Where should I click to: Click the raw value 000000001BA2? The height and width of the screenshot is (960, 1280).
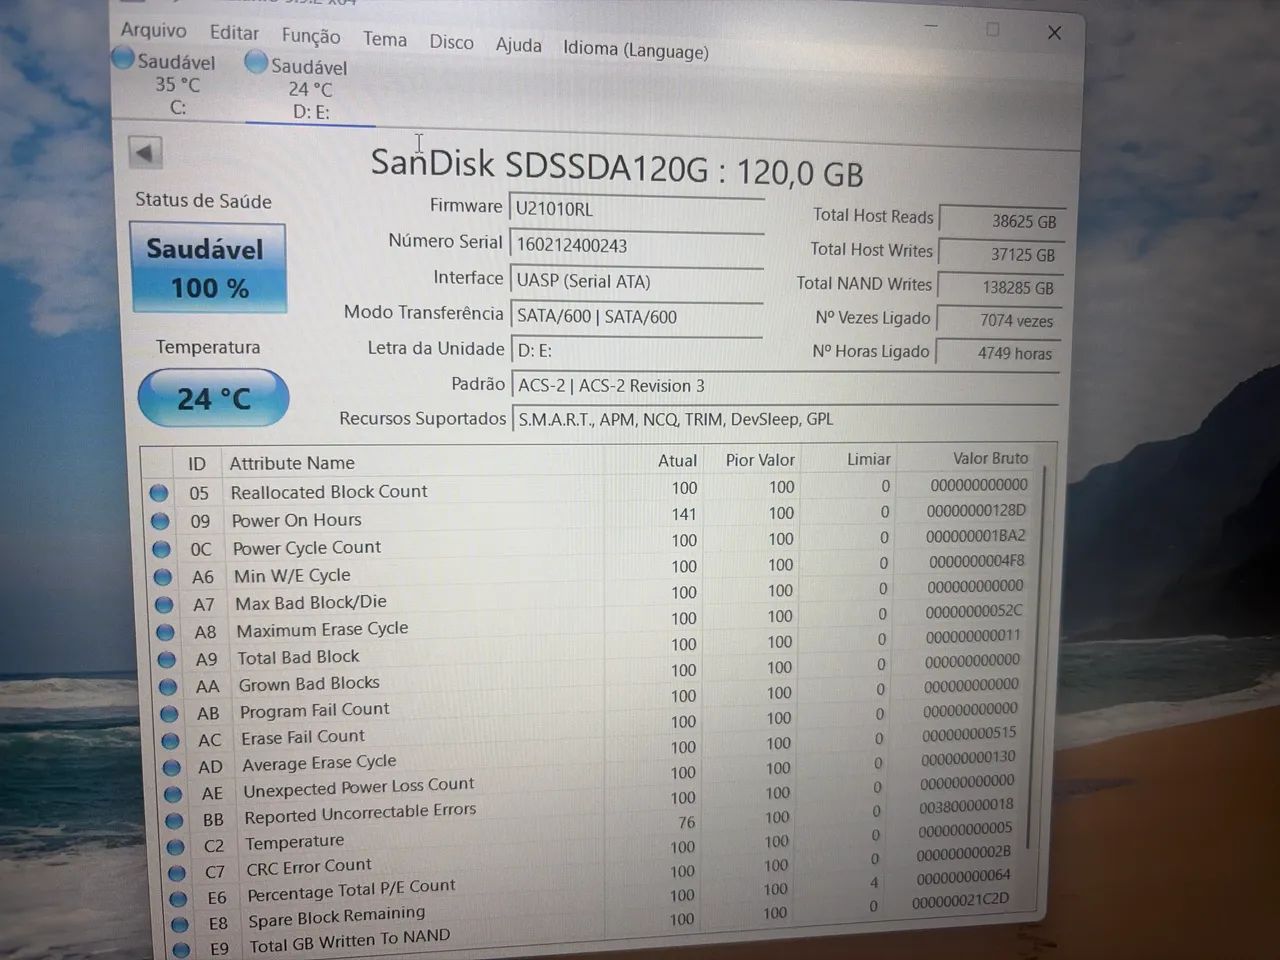click(975, 536)
